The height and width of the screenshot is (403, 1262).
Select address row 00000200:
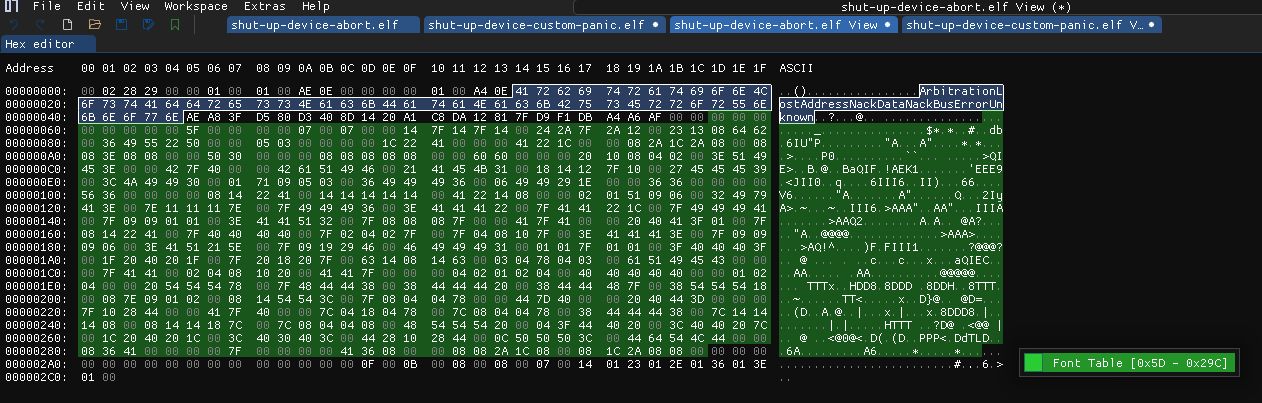pyautogui.click(x=38, y=298)
